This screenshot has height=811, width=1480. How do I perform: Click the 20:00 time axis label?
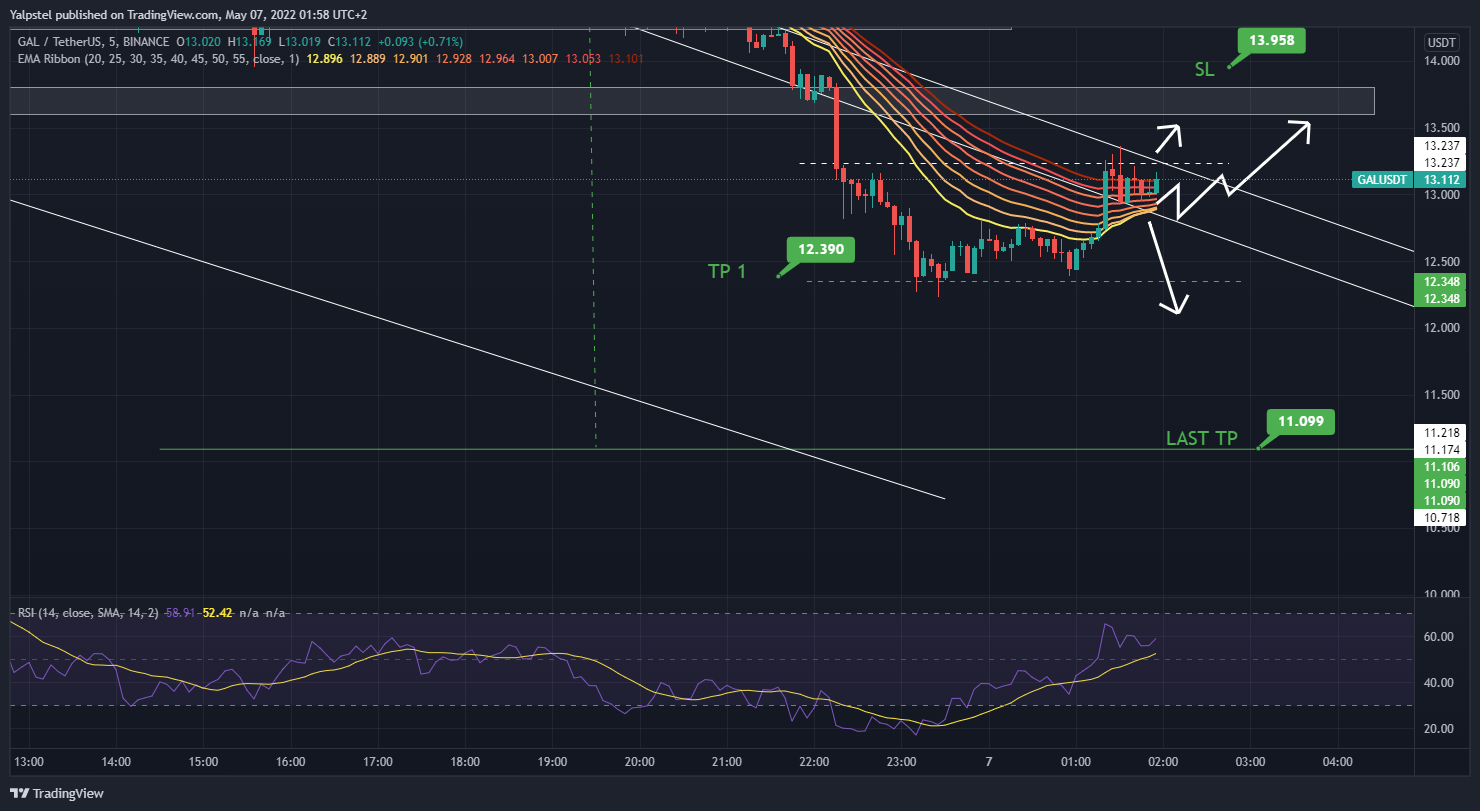click(x=639, y=762)
